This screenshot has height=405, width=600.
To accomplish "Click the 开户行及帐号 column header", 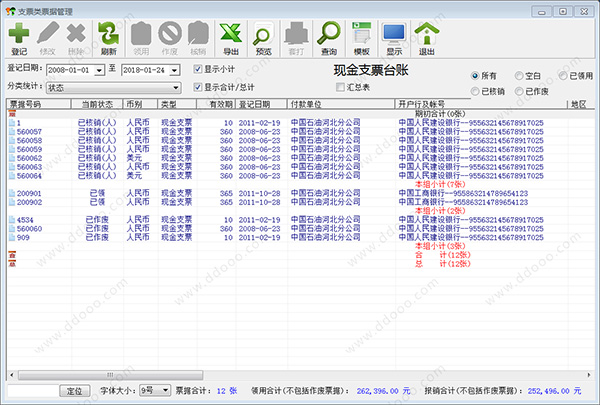I will (481, 104).
